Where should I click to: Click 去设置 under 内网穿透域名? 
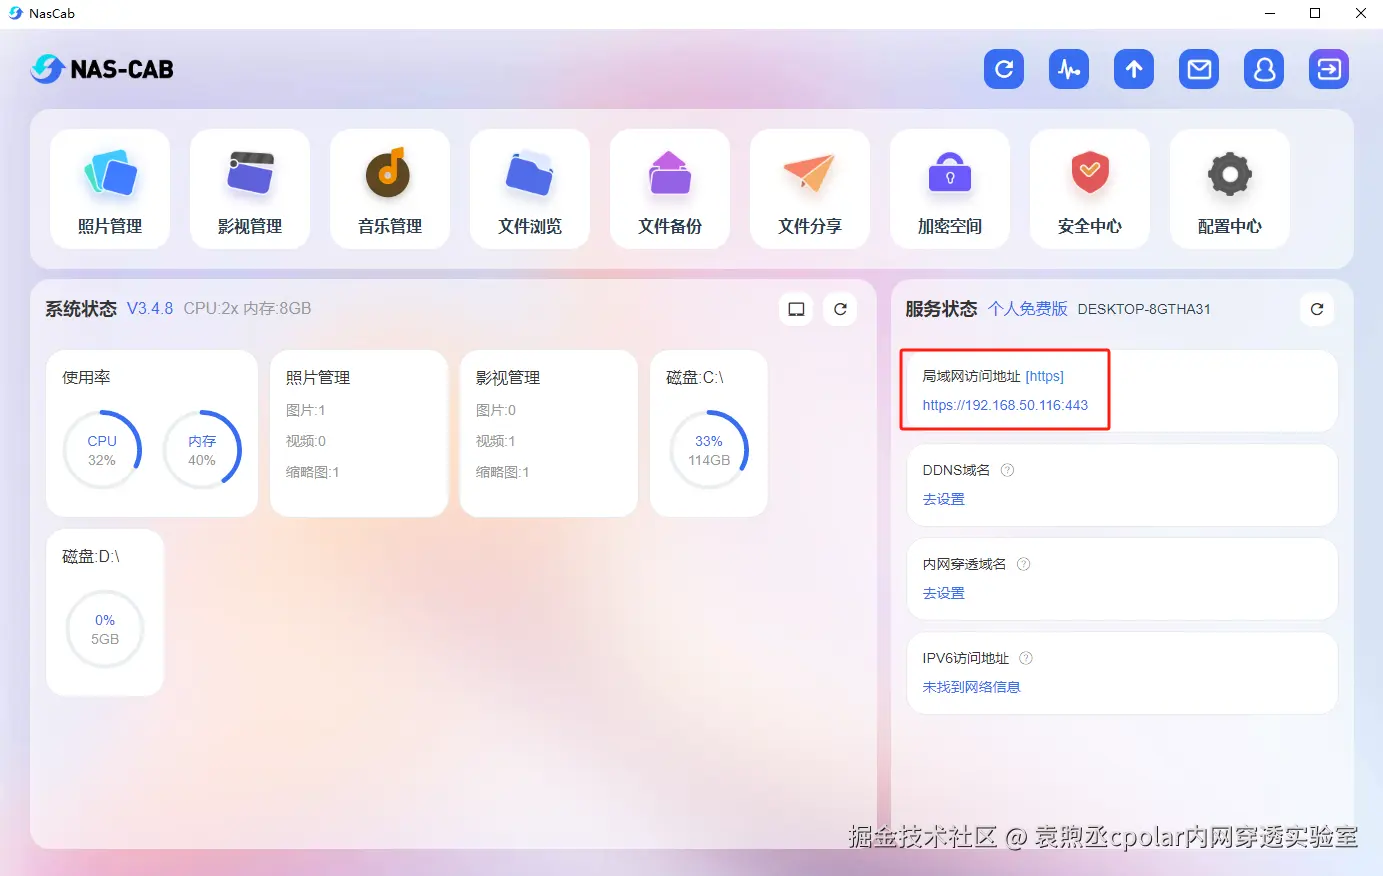(x=944, y=593)
